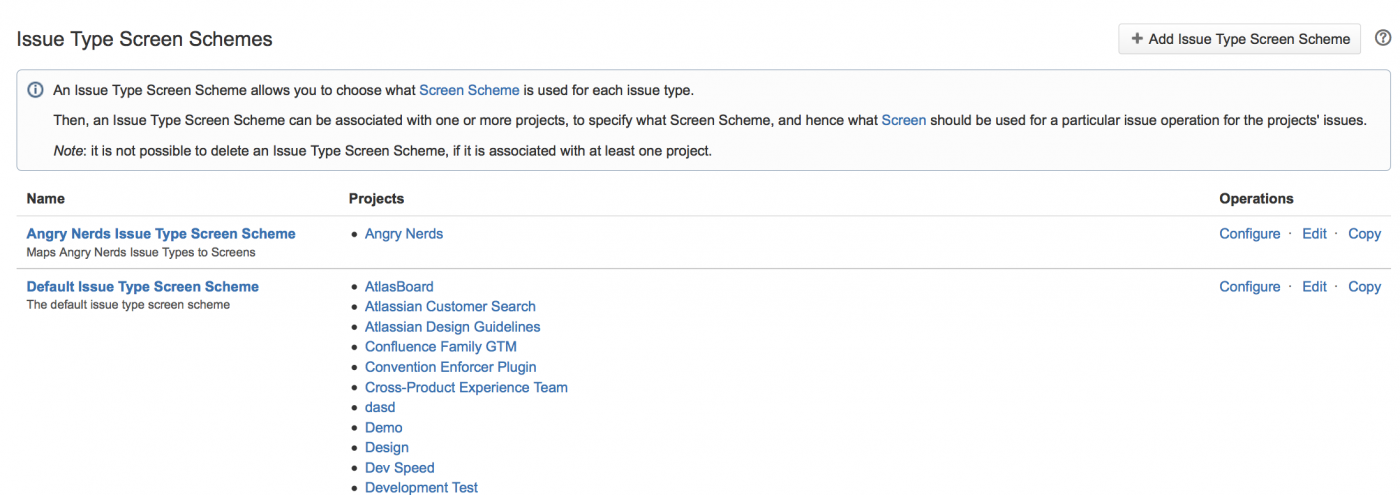Open Convention Enforcer Plugin project
1400x495 pixels.
coord(450,367)
